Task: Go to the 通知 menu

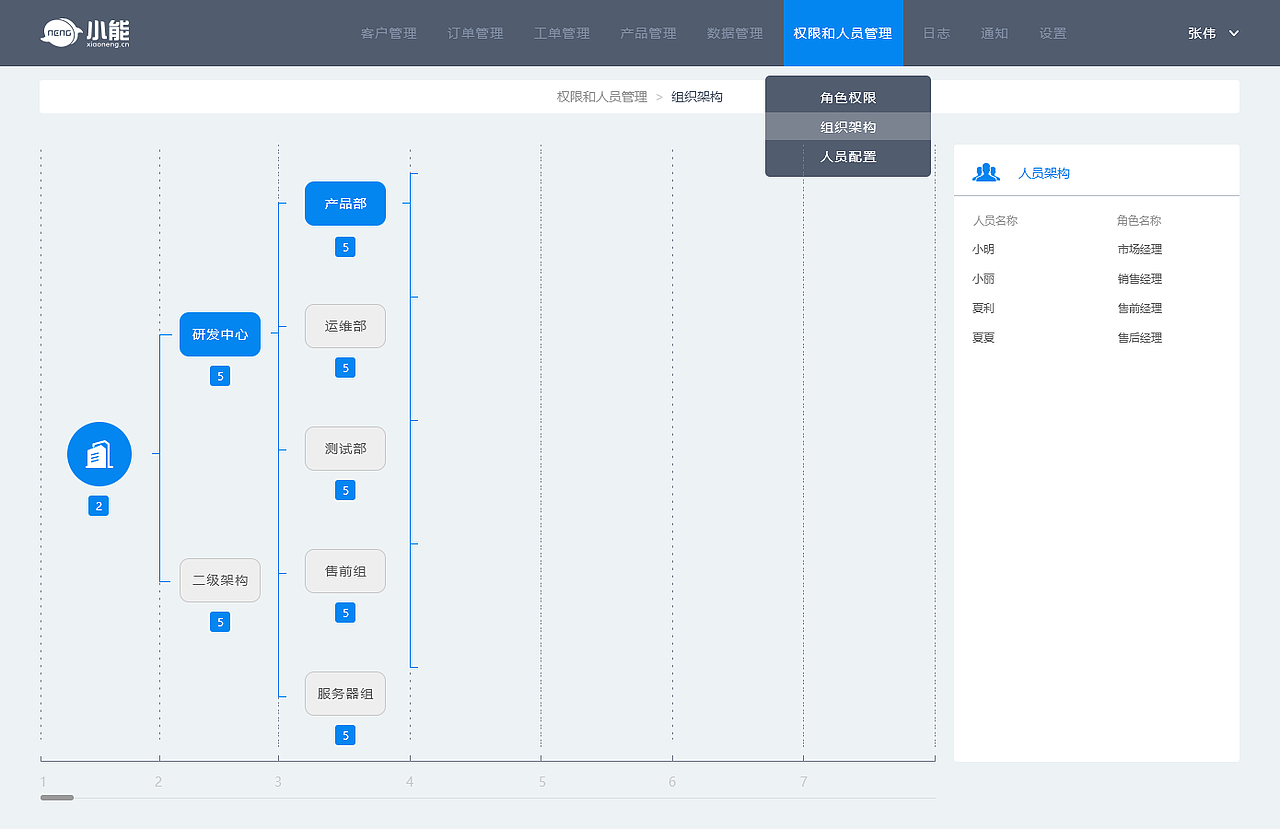Action: point(995,33)
